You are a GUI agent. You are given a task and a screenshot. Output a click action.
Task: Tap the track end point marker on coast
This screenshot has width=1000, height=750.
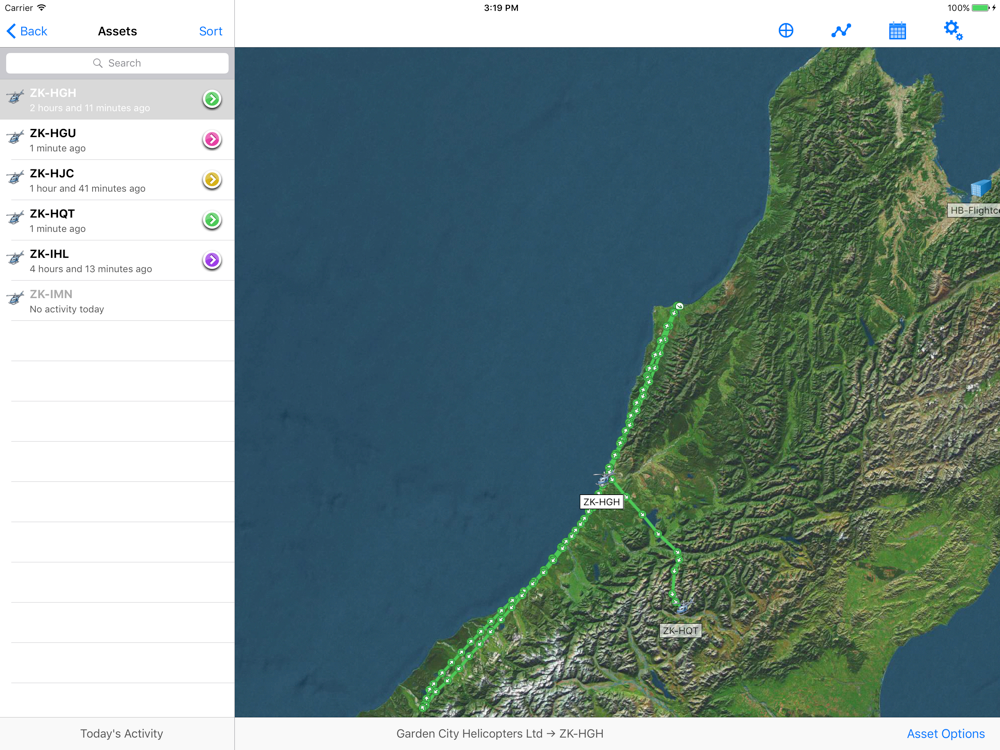point(679,306)
